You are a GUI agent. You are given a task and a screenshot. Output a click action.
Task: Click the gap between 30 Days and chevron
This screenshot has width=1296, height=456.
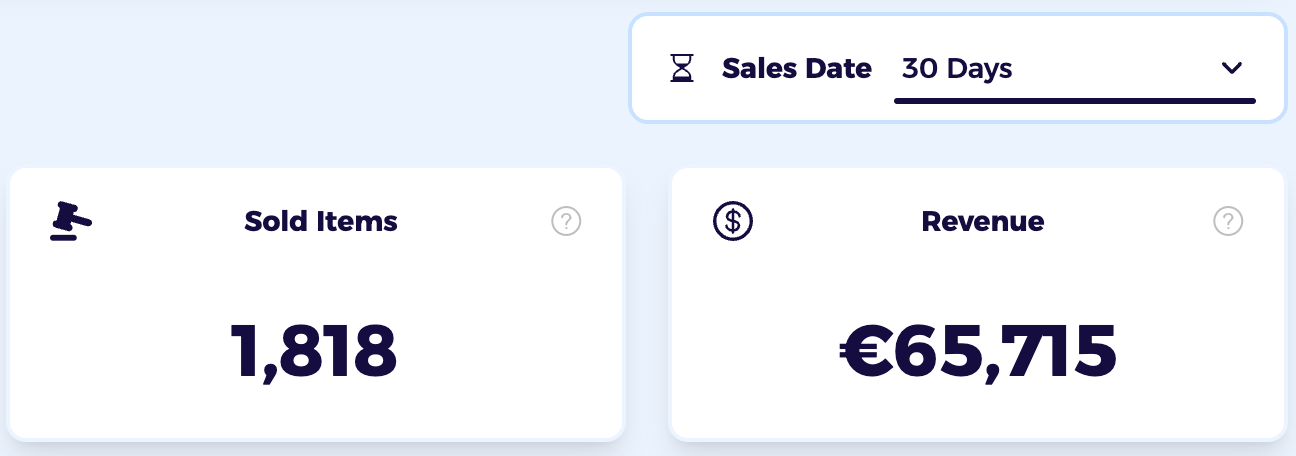point(1115,69)
